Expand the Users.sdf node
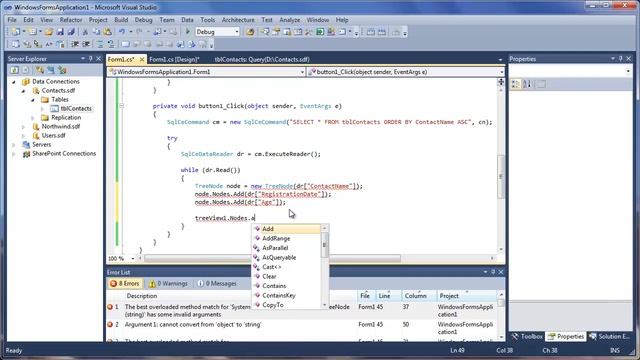The width and height of the screenshot is (640, 360). (x=24, y=136)
